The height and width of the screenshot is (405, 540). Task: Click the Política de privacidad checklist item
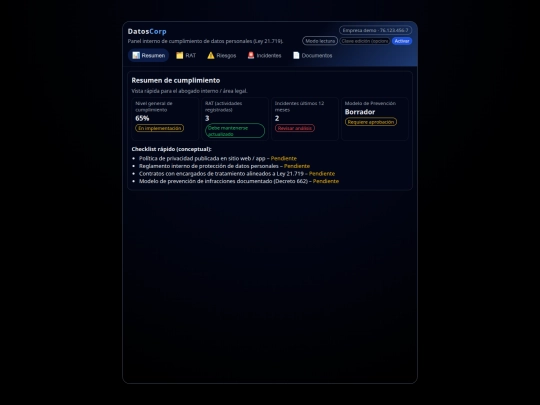(x=218, y=158)
